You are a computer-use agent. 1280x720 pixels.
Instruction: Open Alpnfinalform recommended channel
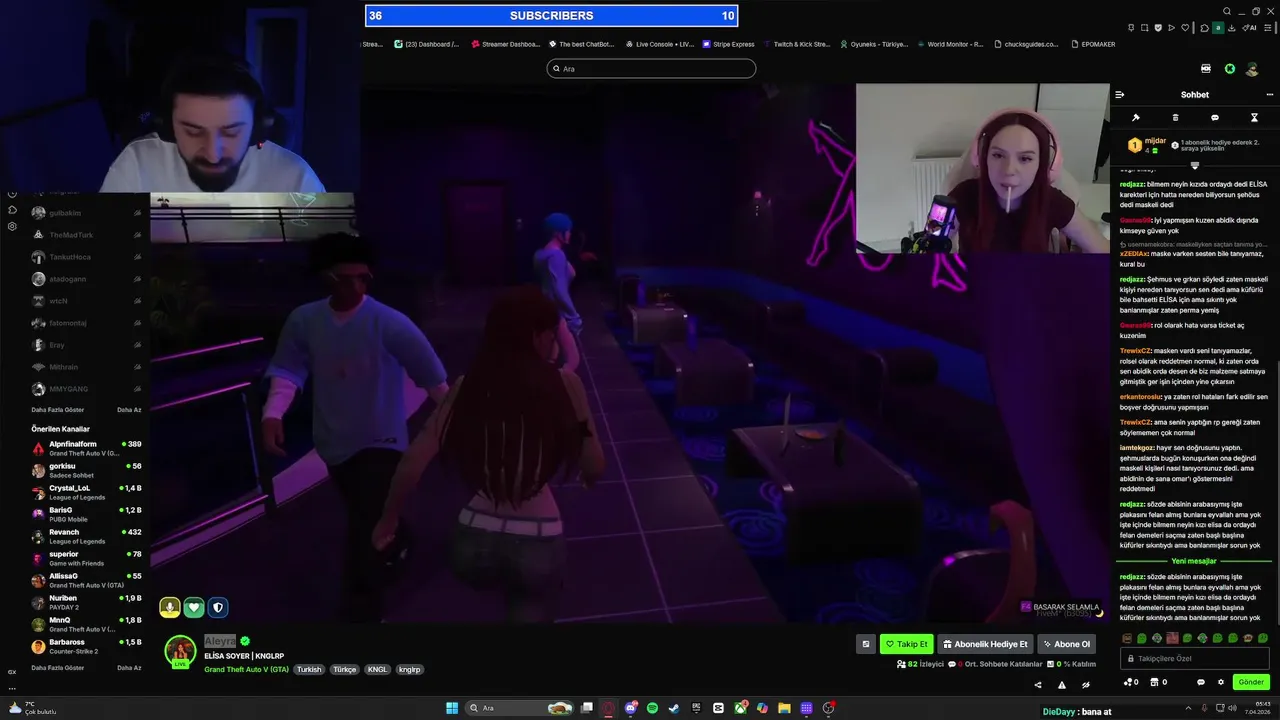[86, 448]
